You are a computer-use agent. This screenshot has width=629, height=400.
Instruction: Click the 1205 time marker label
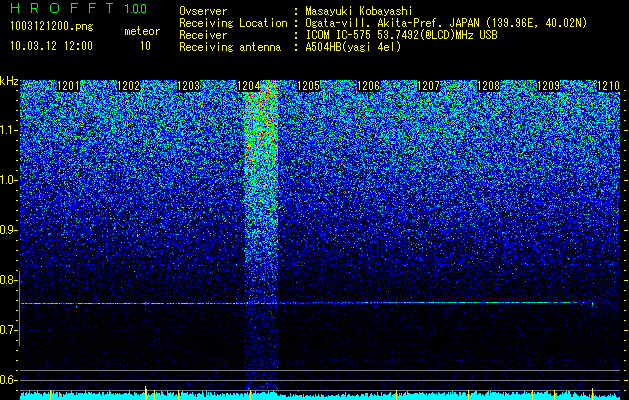pos(308,86)
